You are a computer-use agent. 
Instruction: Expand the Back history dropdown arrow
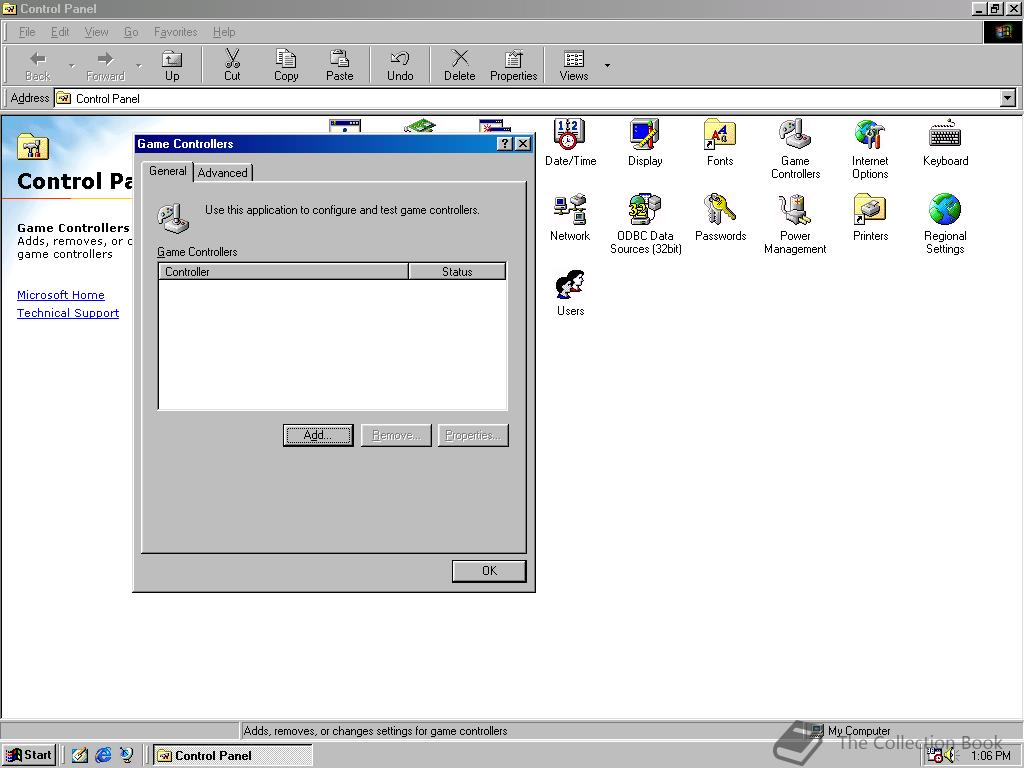click(x=71, y=65)
